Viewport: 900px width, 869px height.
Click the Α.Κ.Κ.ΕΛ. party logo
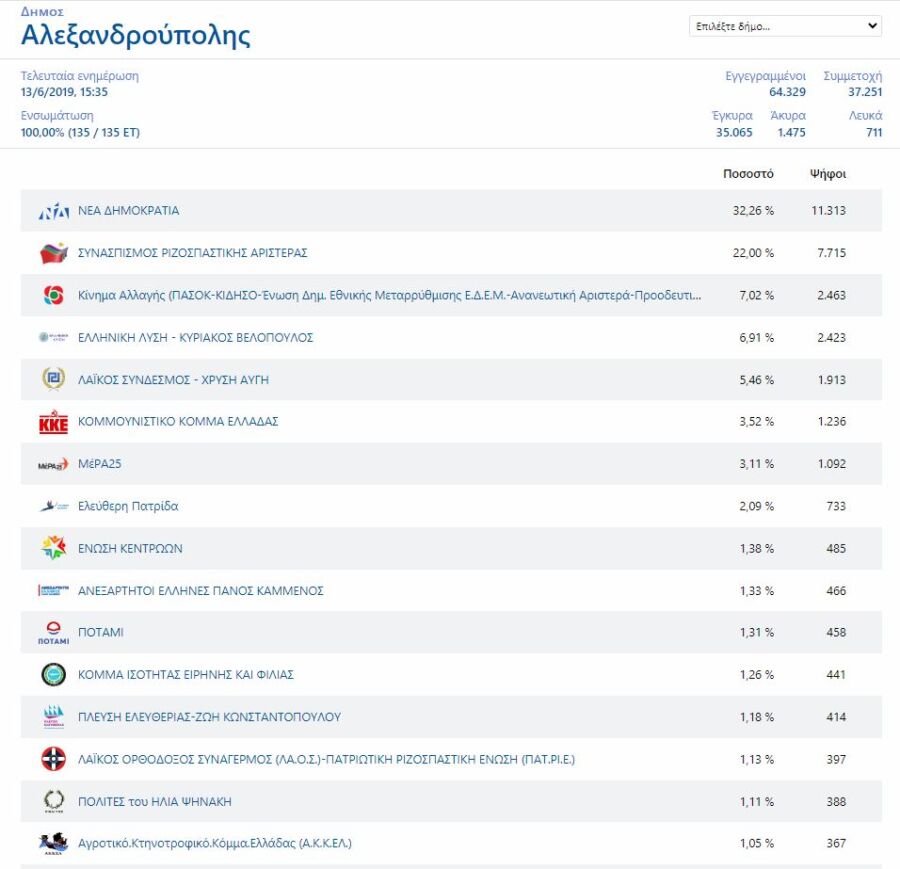[53, 844]
